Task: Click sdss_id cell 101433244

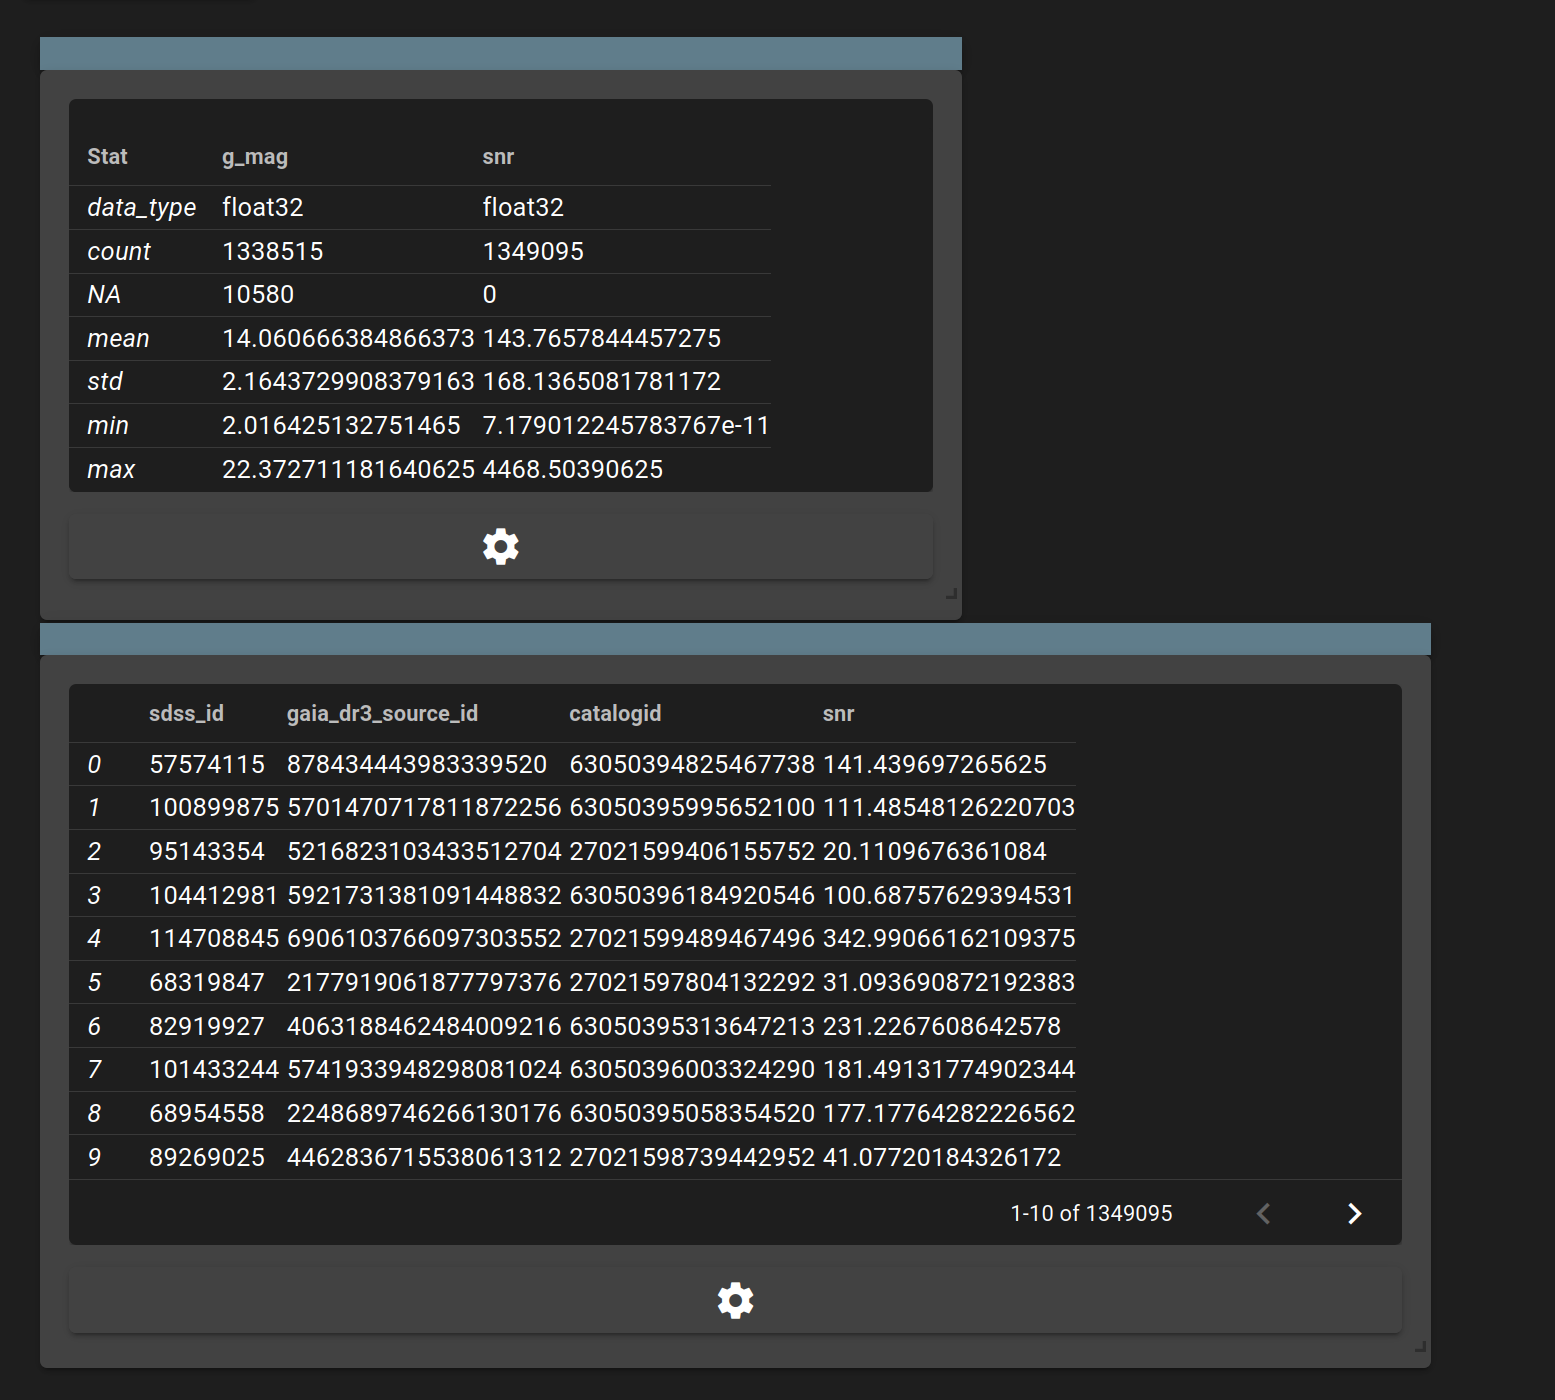Action: 214,1069
